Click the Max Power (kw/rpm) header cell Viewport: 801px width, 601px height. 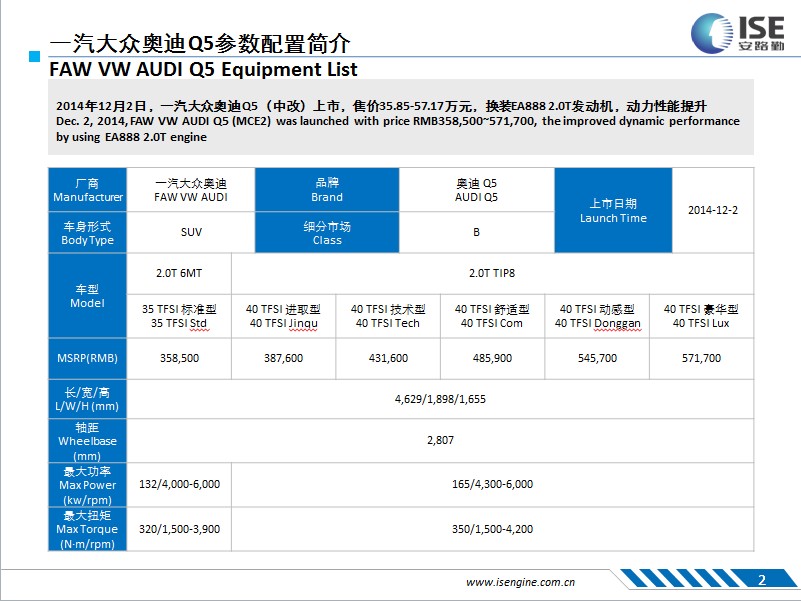point(87,485)
